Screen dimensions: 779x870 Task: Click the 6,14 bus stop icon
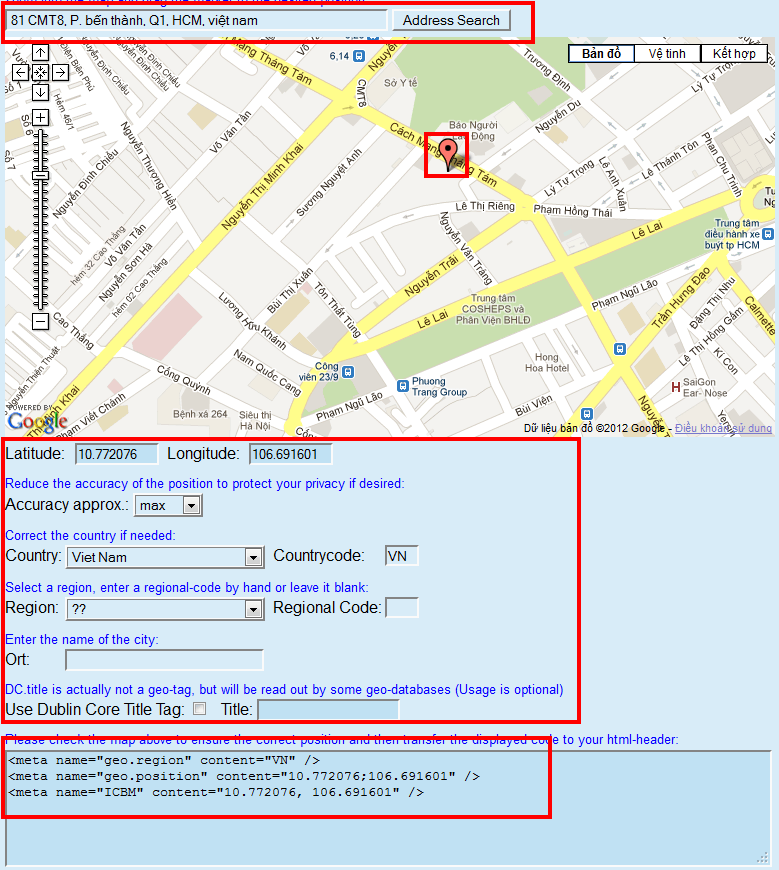[x=358, y=56]
